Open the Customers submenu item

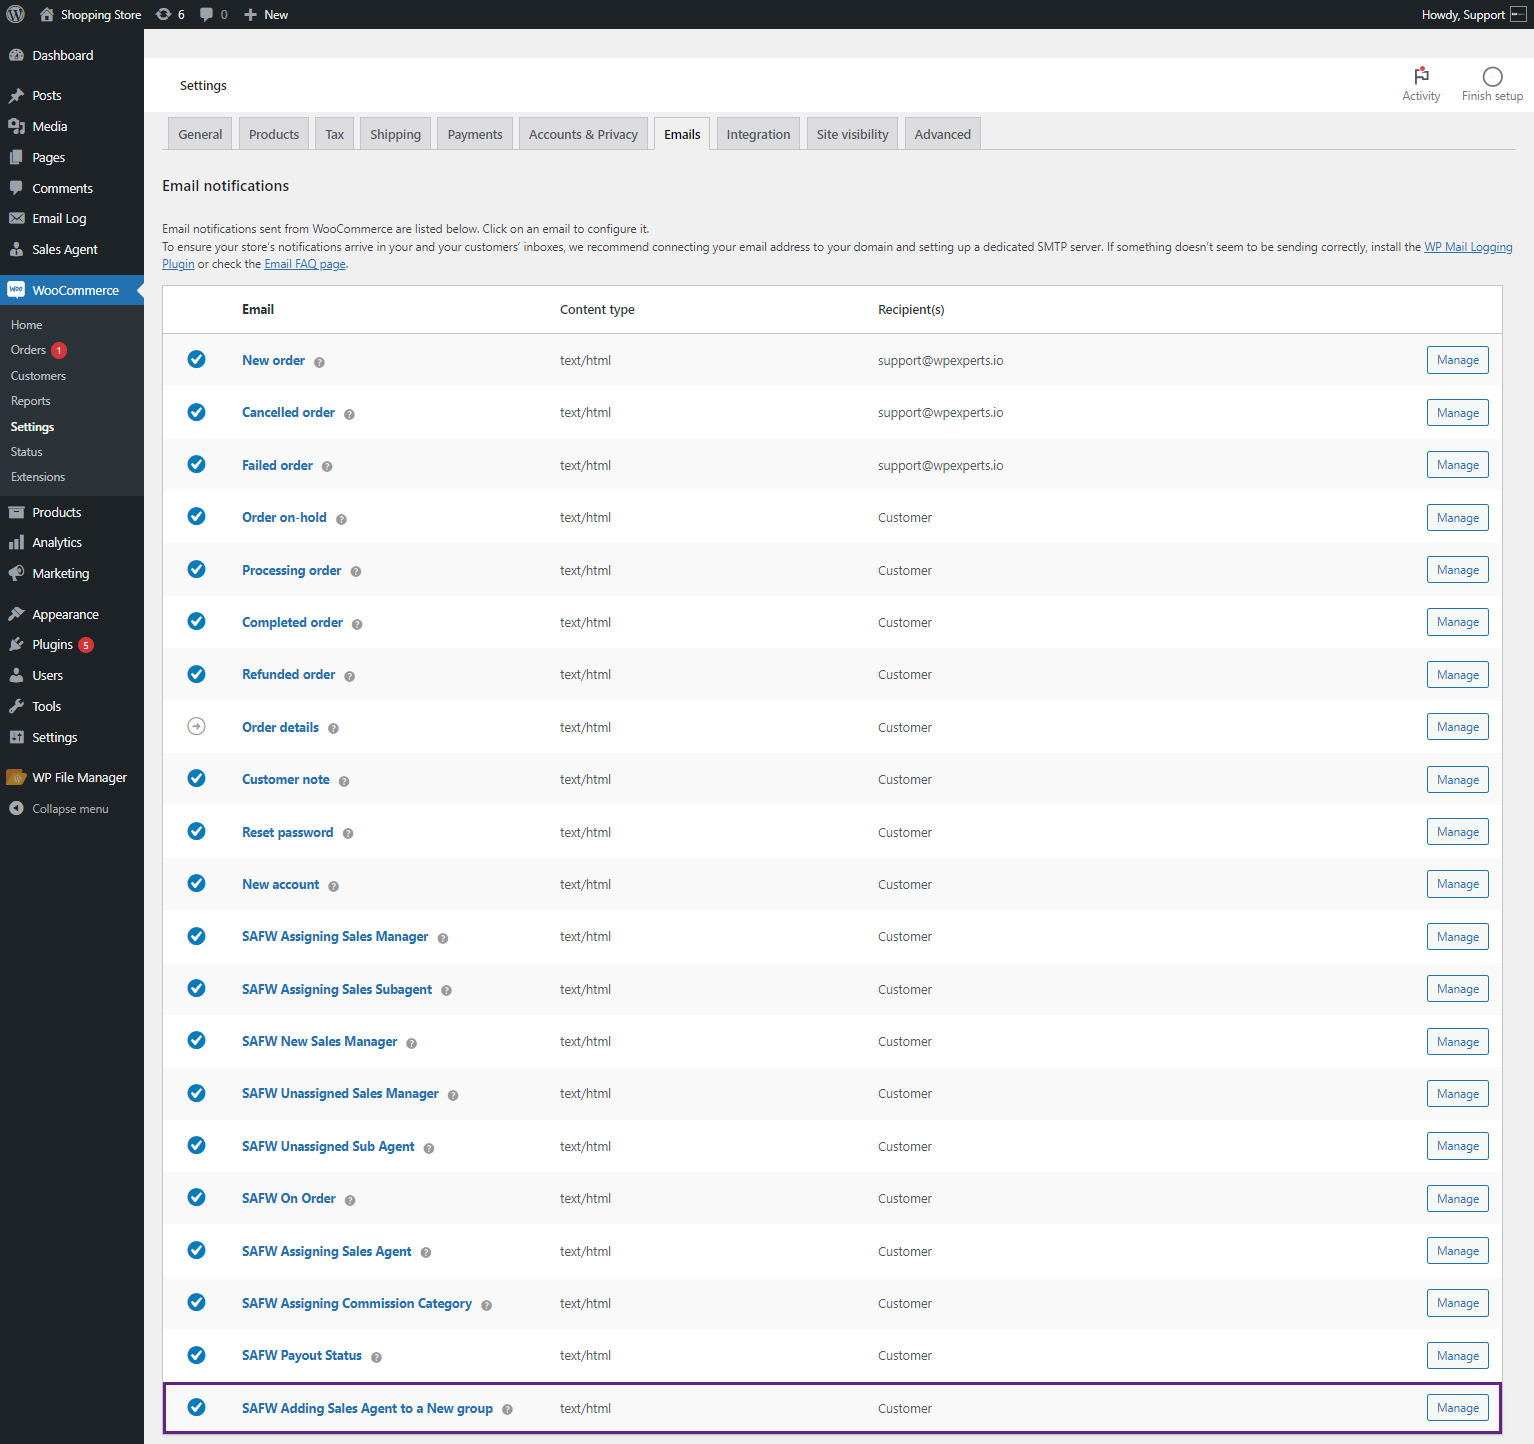coord(38,376)
